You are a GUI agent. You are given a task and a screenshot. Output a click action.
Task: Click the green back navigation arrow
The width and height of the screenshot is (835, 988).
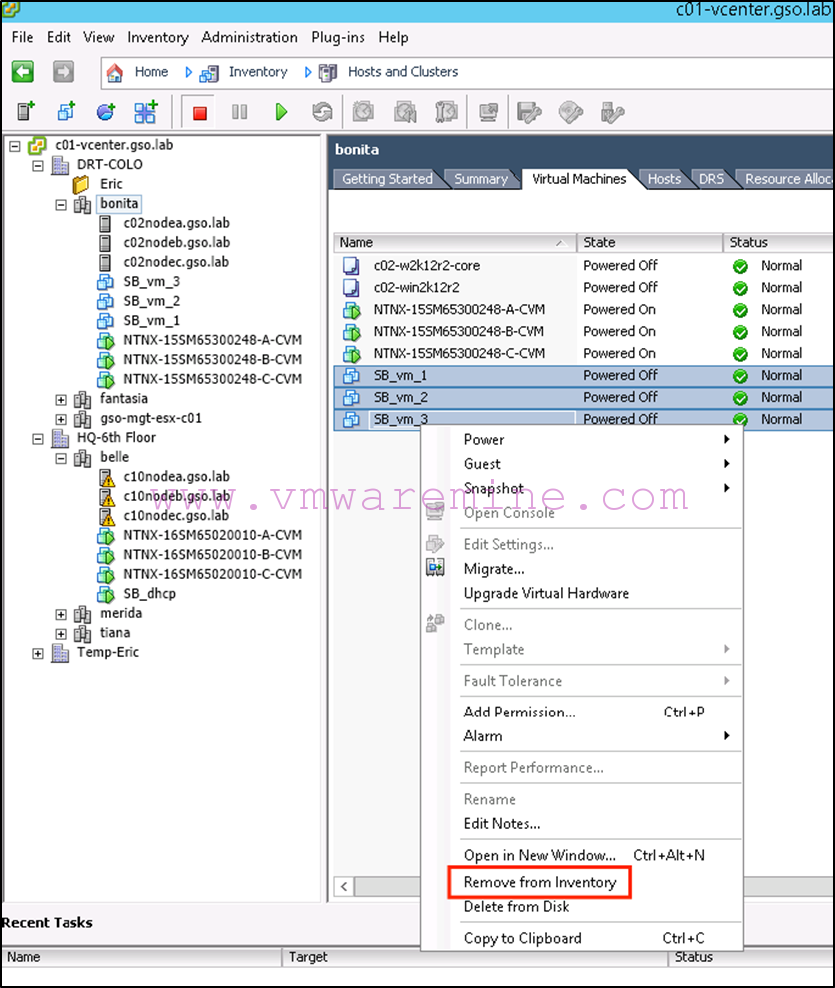pos(23,71)
